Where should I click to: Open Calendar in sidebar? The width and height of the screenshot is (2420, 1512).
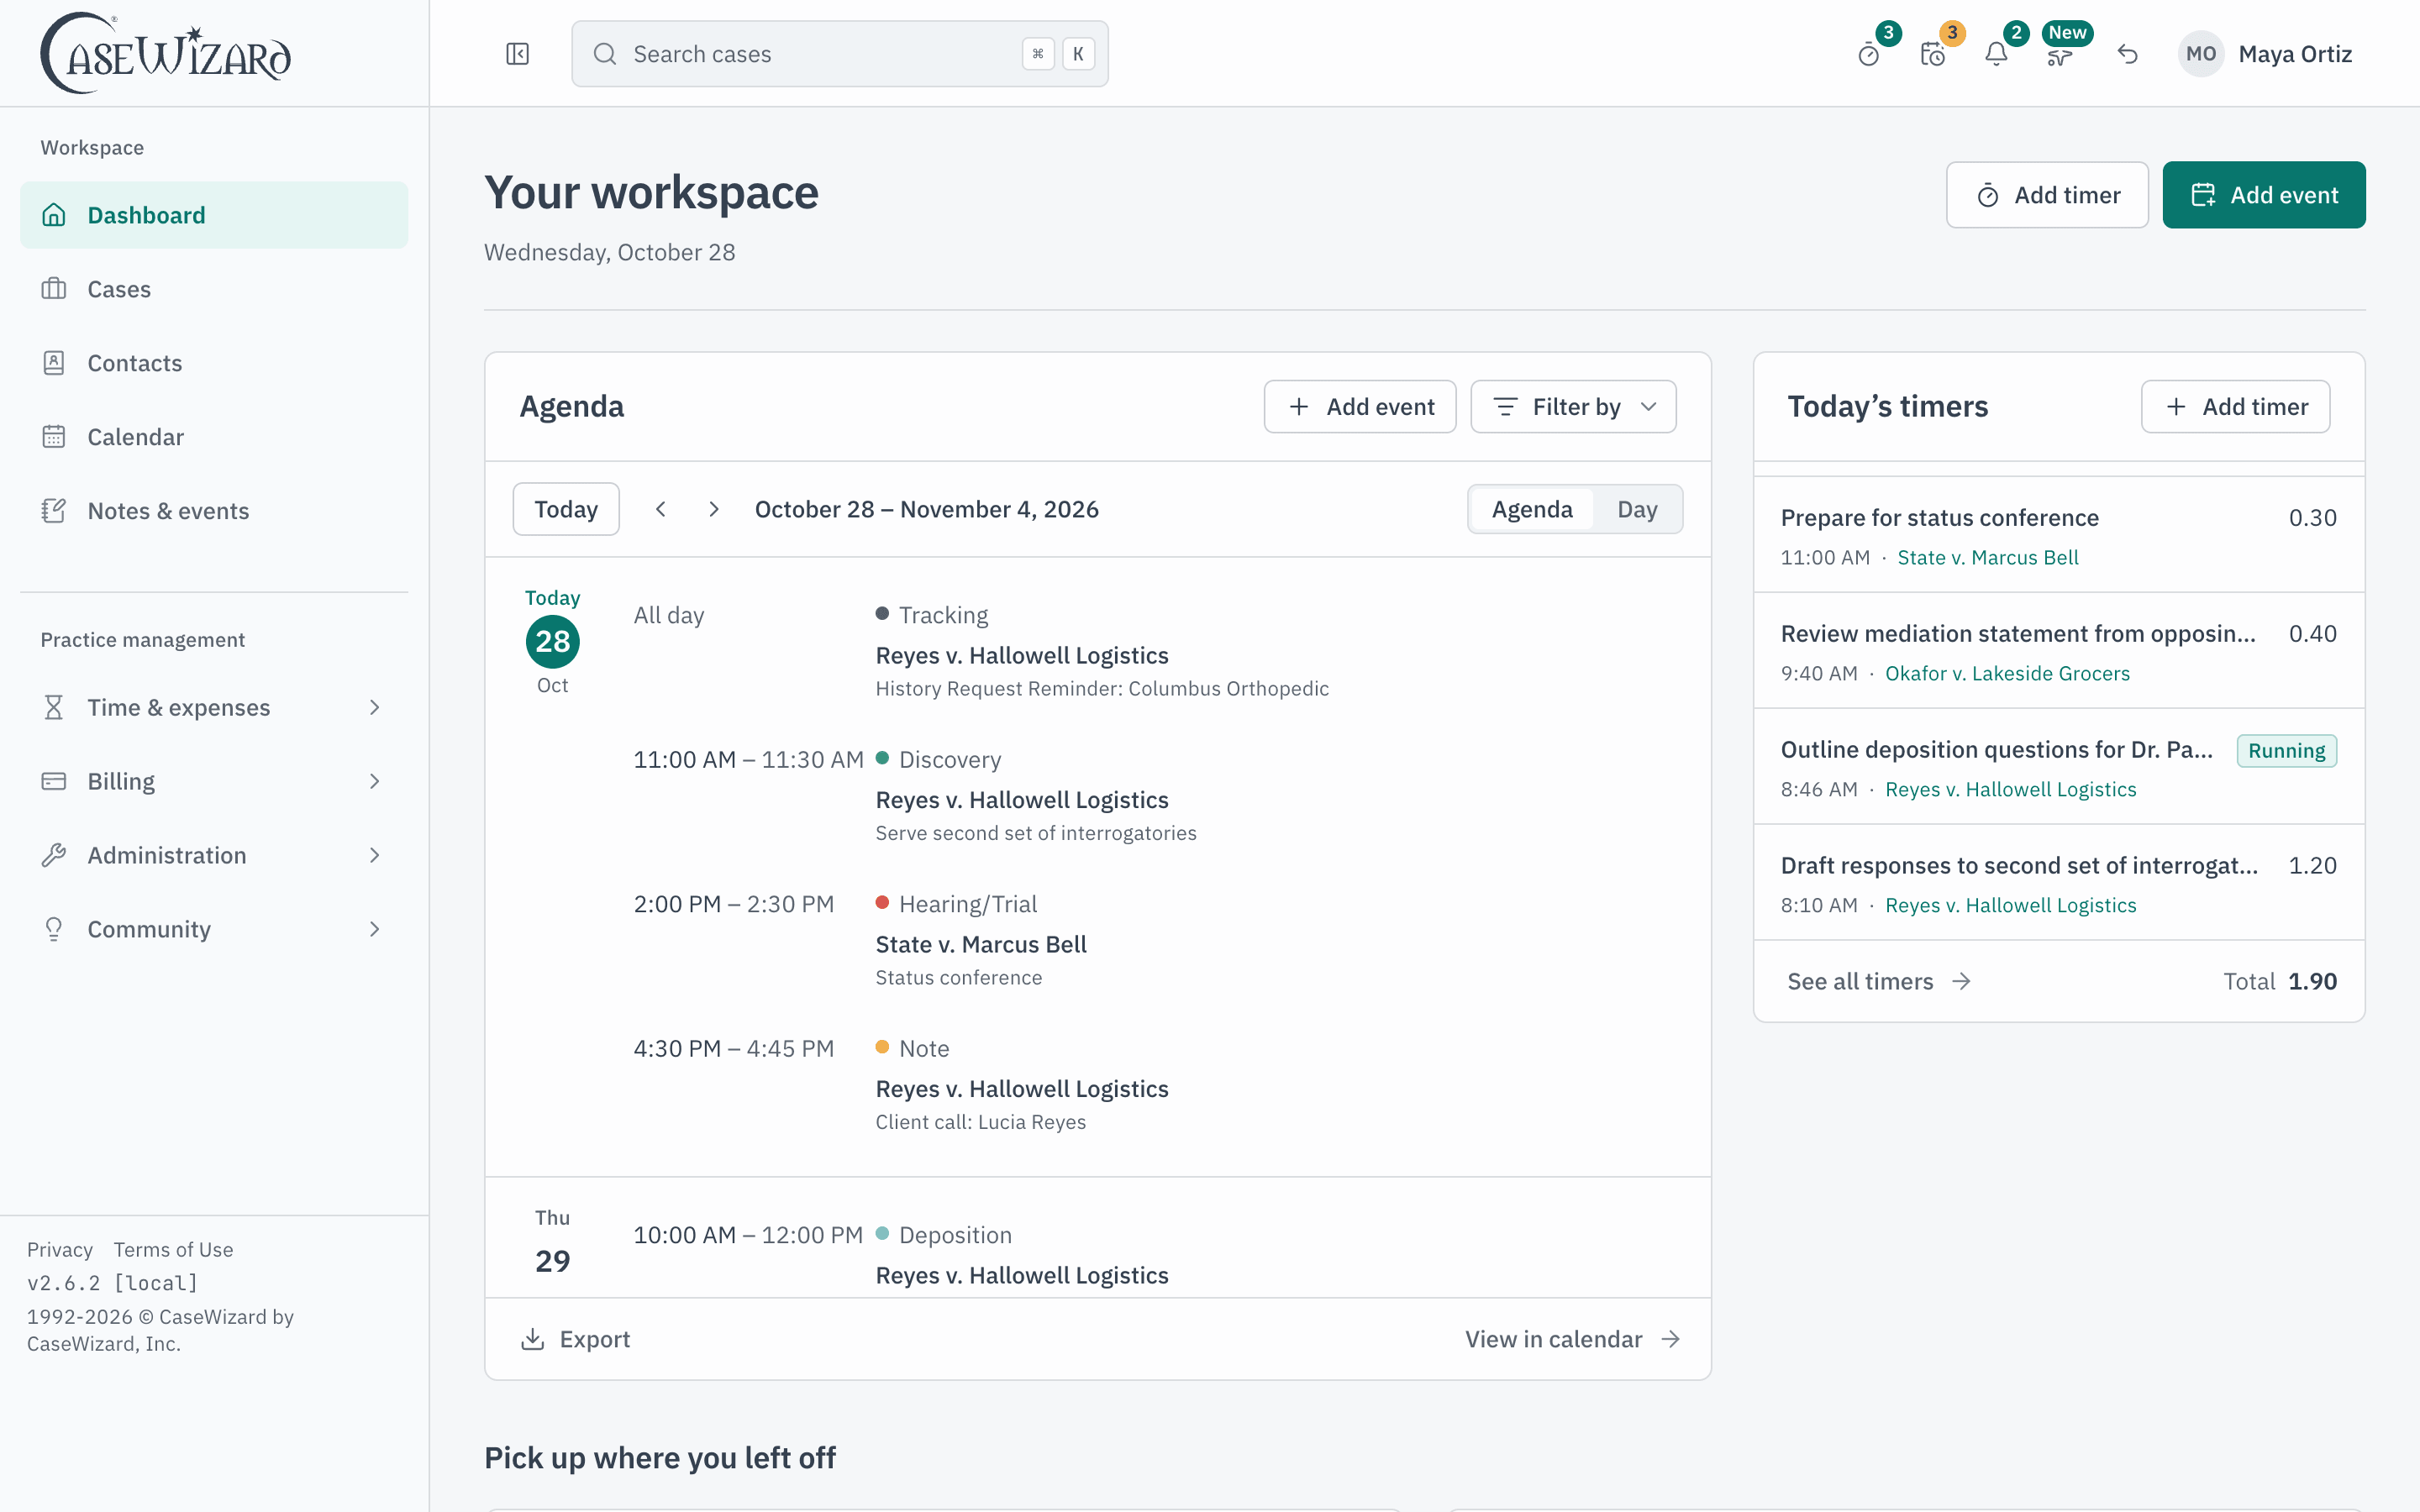pos(214,437)
